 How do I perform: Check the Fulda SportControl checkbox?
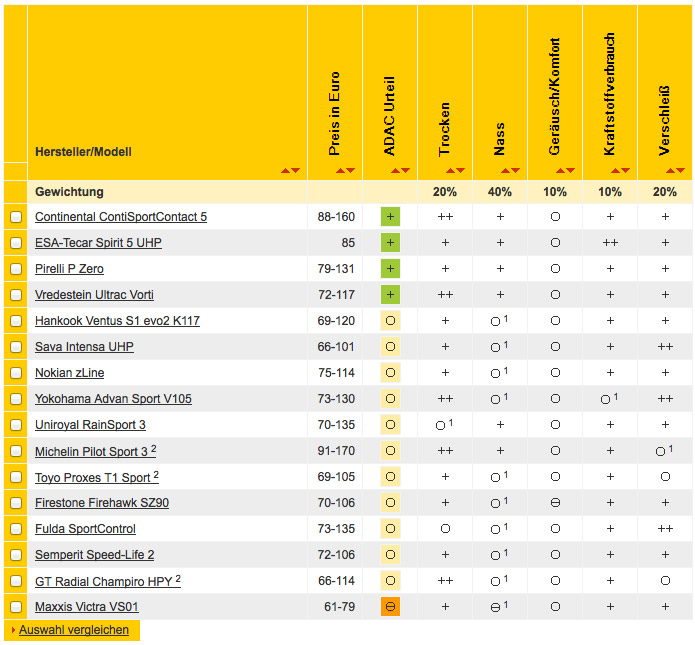coord(16,529)
